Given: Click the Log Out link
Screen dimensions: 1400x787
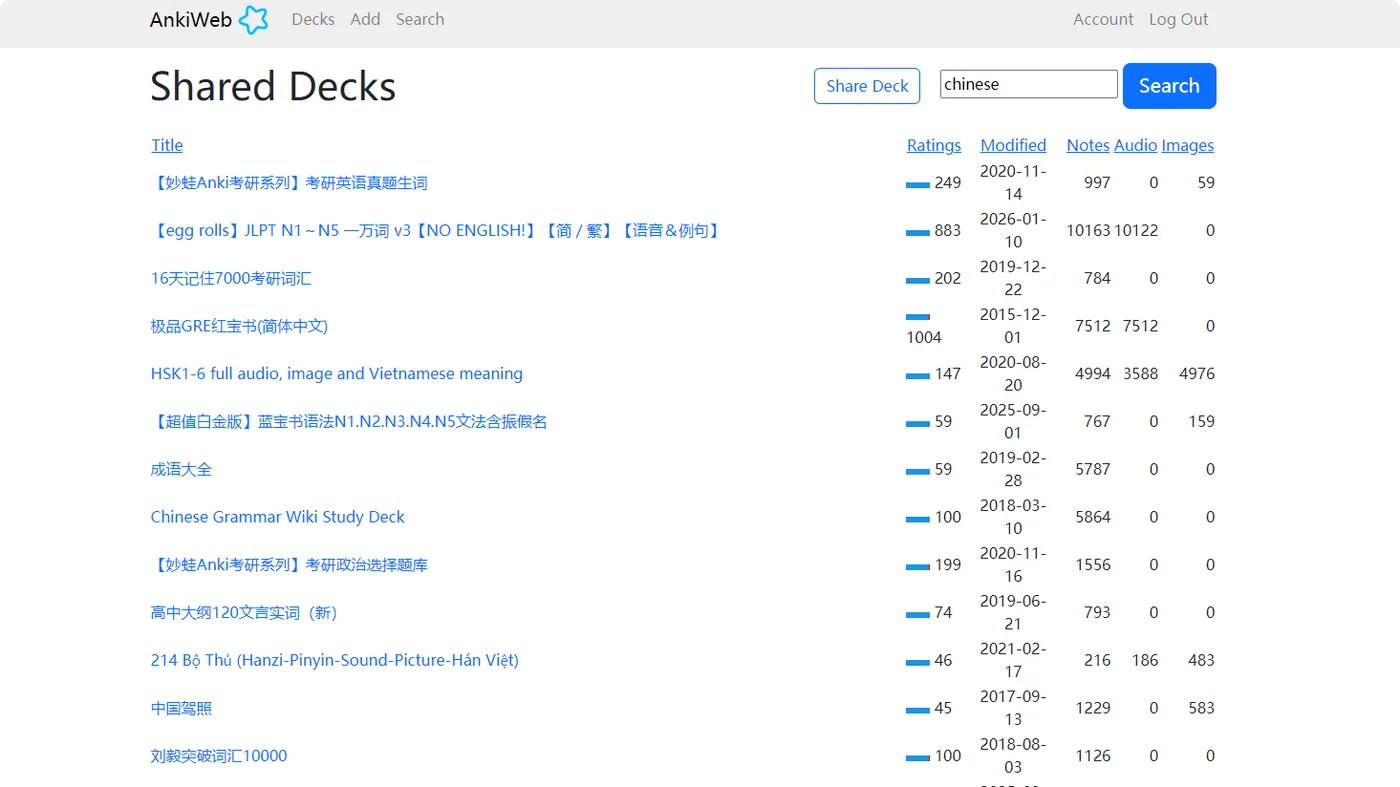Looking at the screenshot, I should click(x=1178, y=19).
